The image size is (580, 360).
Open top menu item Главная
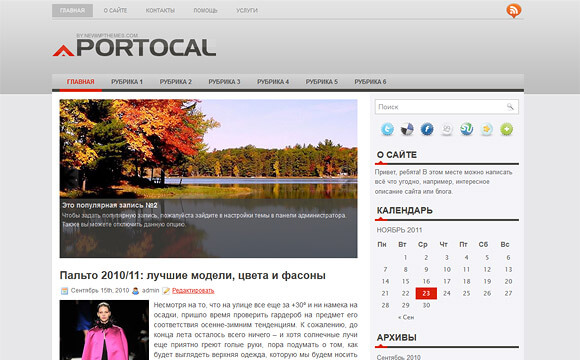click(x=72, y=10)
